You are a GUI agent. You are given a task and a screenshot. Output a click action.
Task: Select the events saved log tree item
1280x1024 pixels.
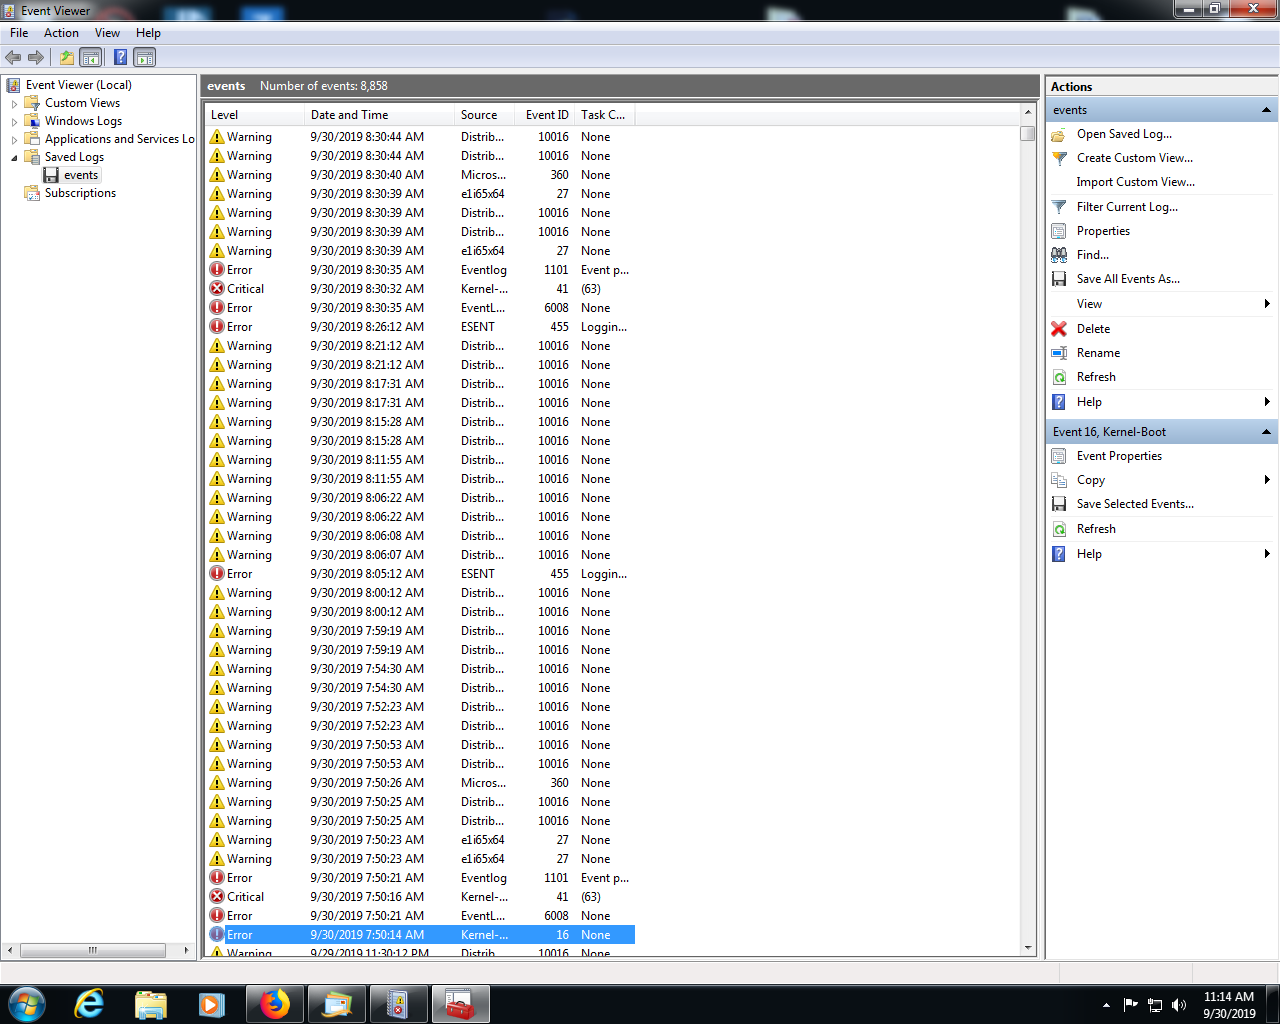81,175
